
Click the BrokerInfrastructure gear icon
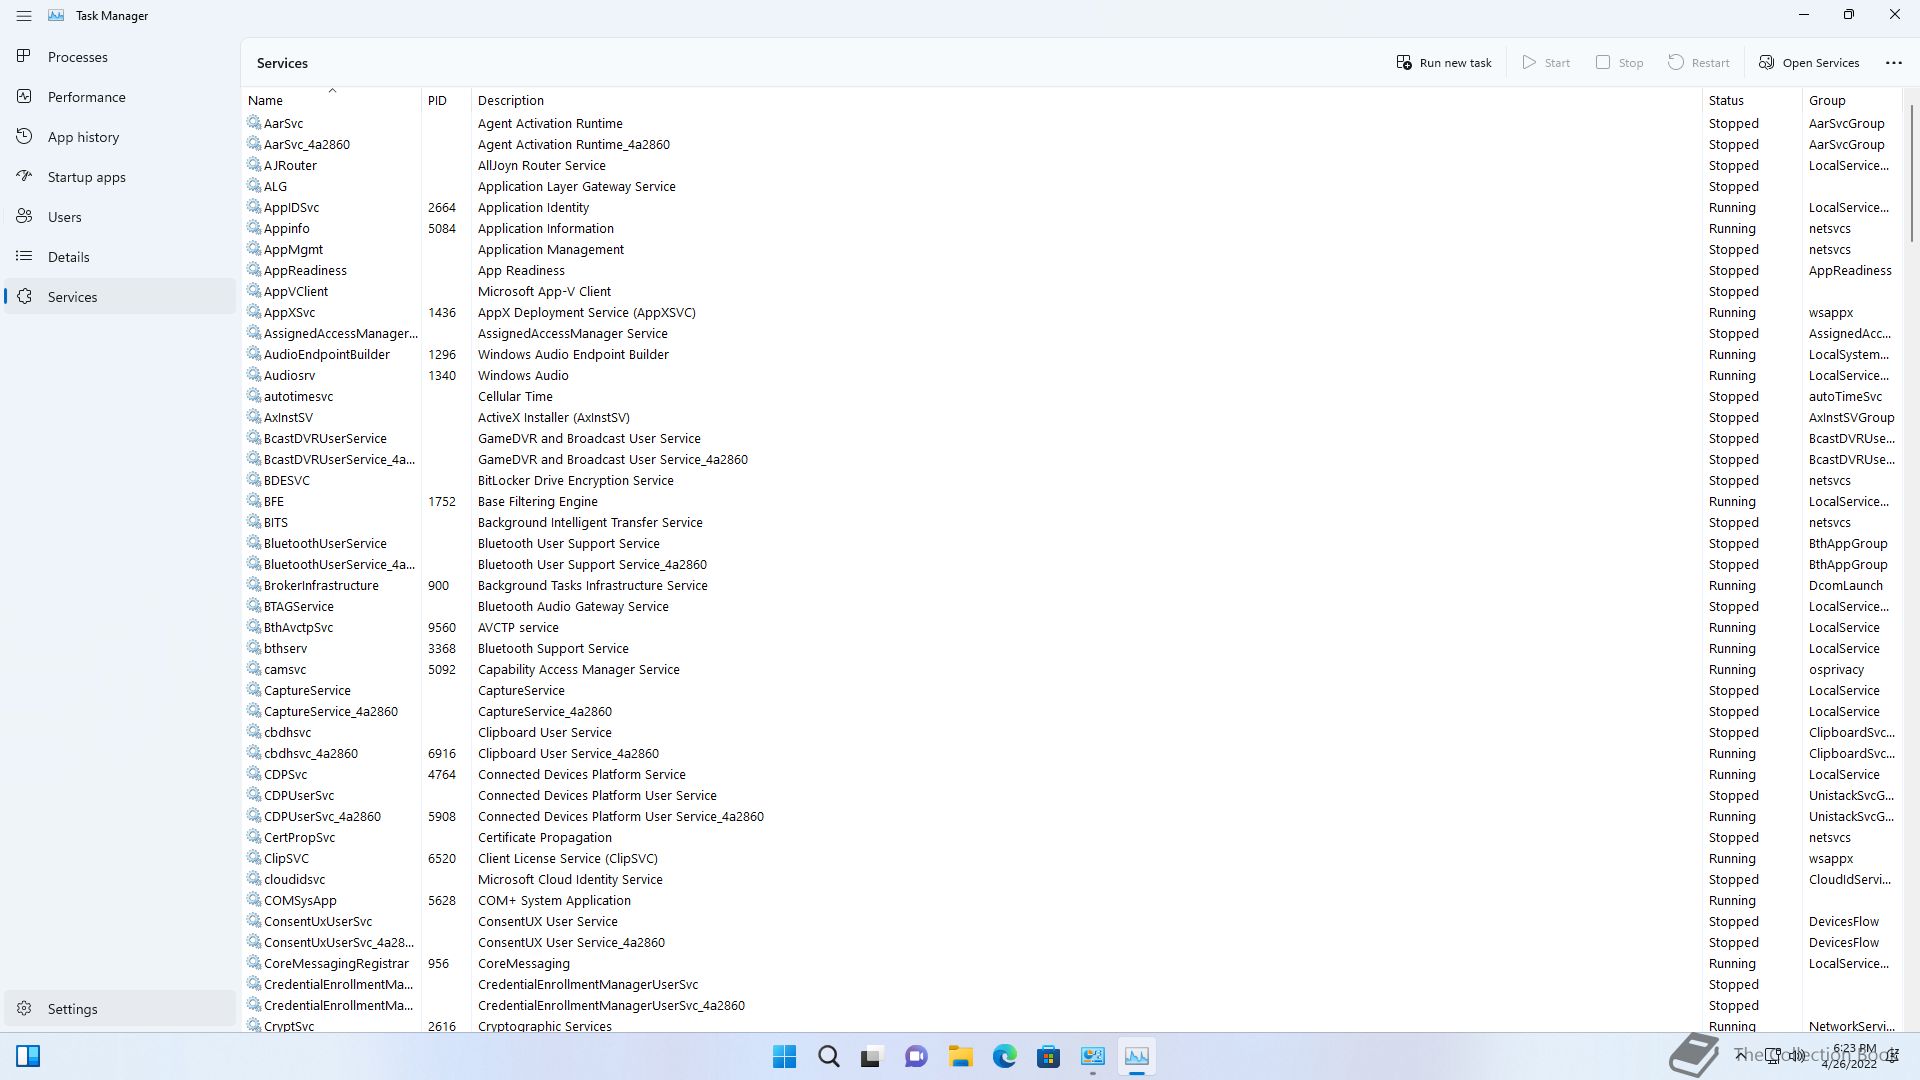point(254,585)
